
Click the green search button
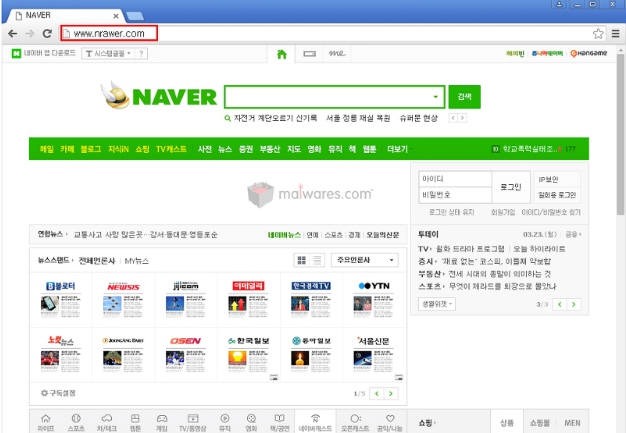(x=464, y=97)
